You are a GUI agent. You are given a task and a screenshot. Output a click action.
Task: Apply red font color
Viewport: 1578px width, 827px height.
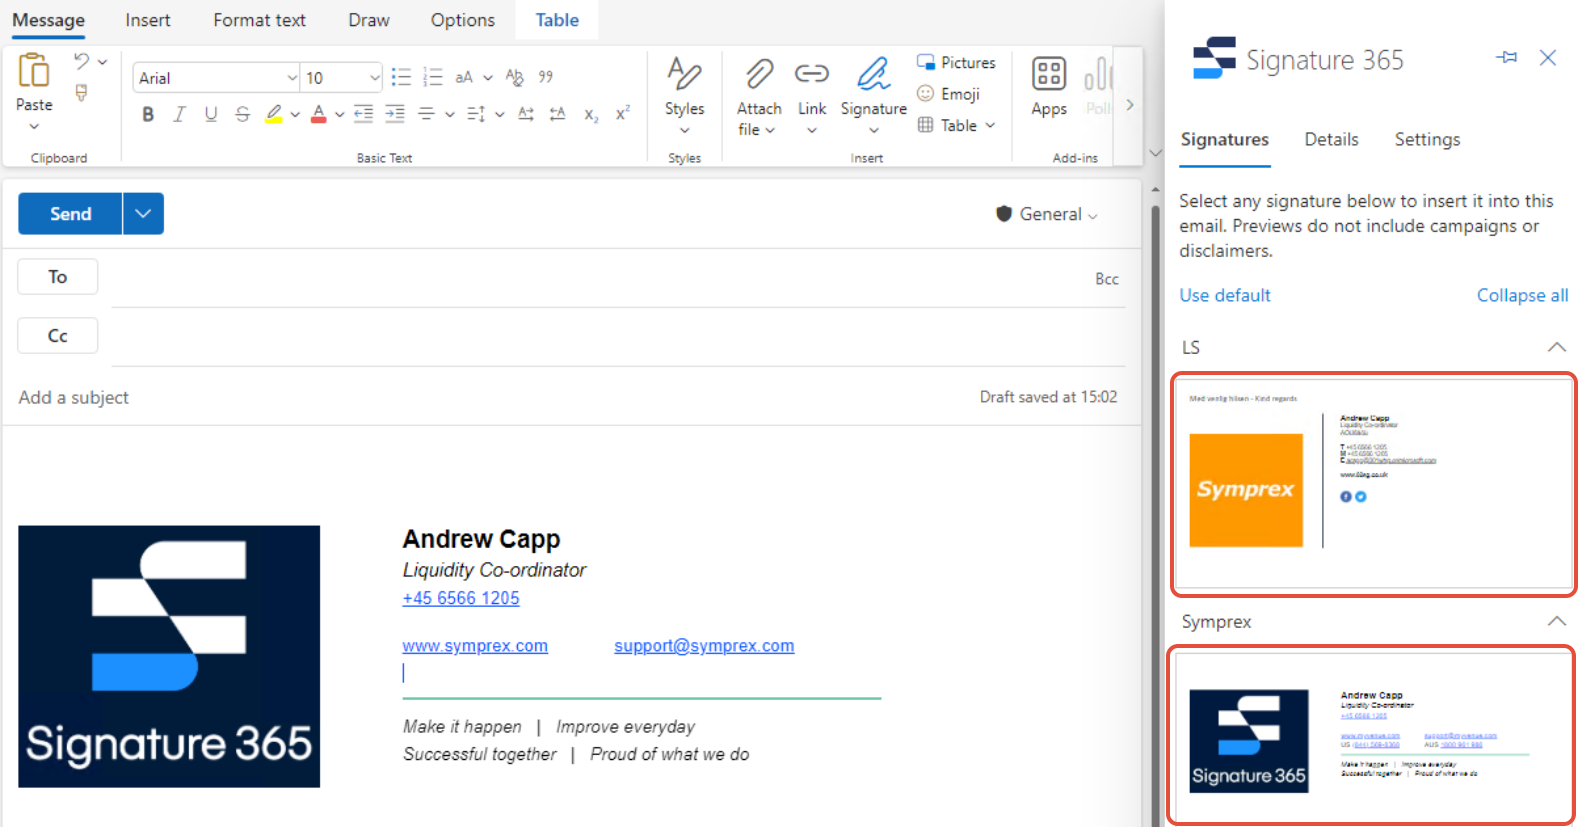pos(318,114)
